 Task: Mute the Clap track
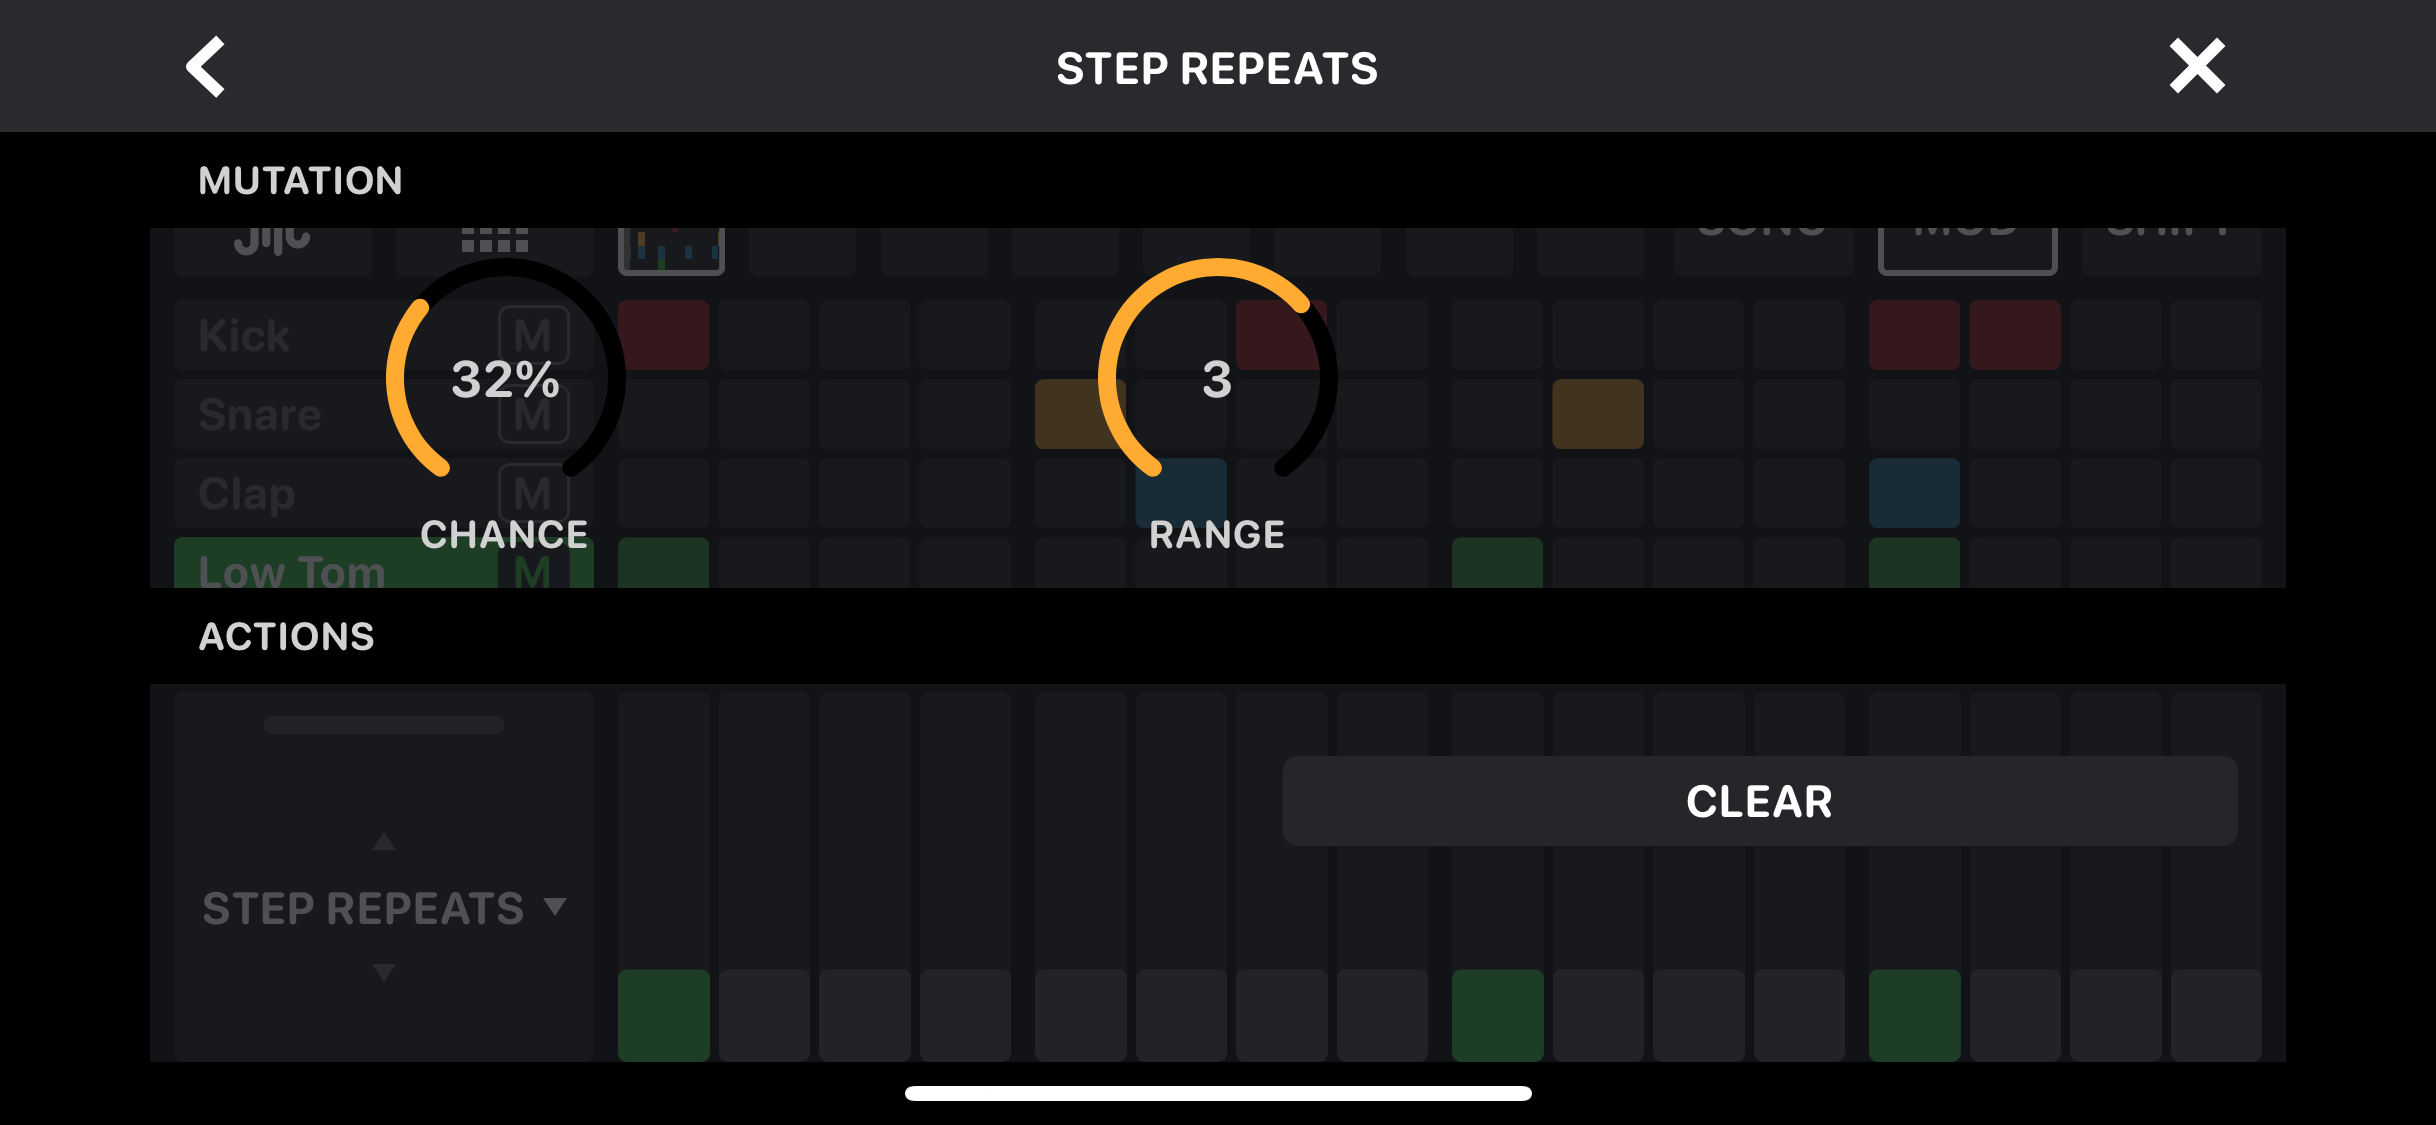pos(533,493)
